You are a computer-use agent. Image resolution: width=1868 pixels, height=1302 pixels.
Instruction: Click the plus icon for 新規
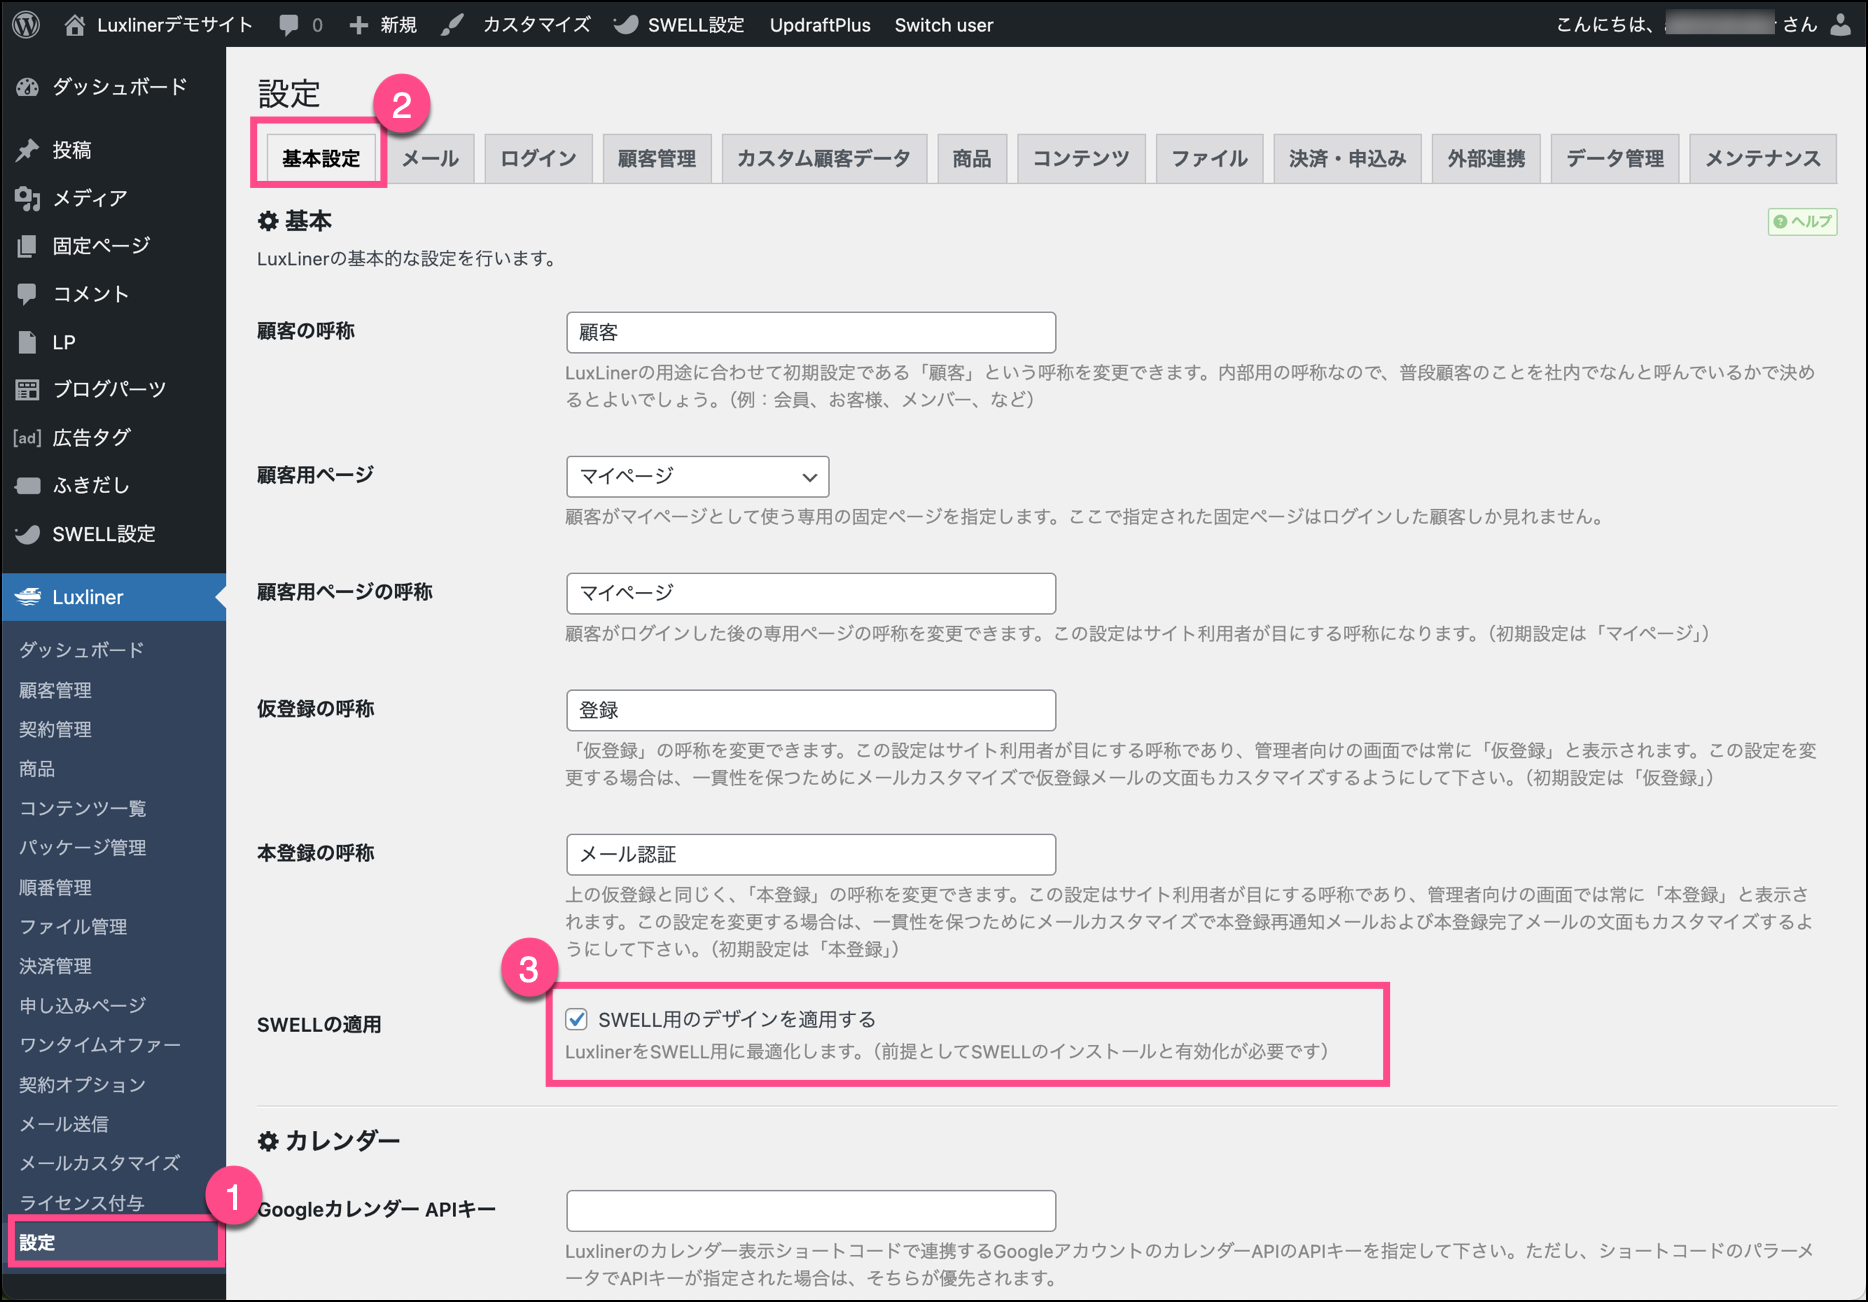coord(358,25)
